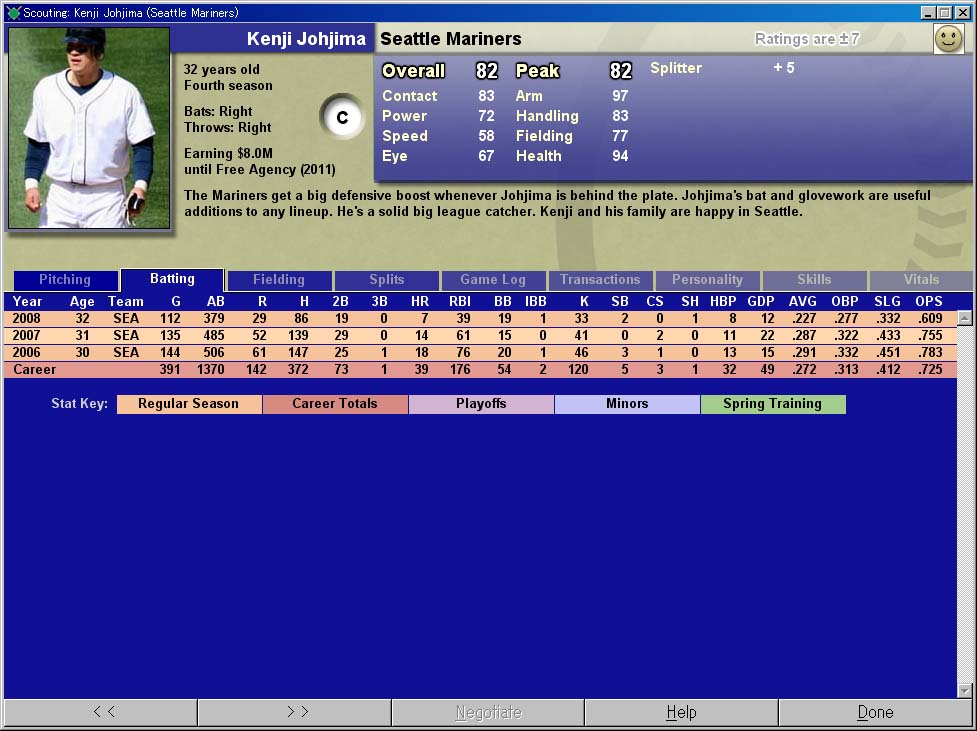The height and width of the screenshot is (731, 977).
Task: Click the Year column header
Action: click(27, 302)
